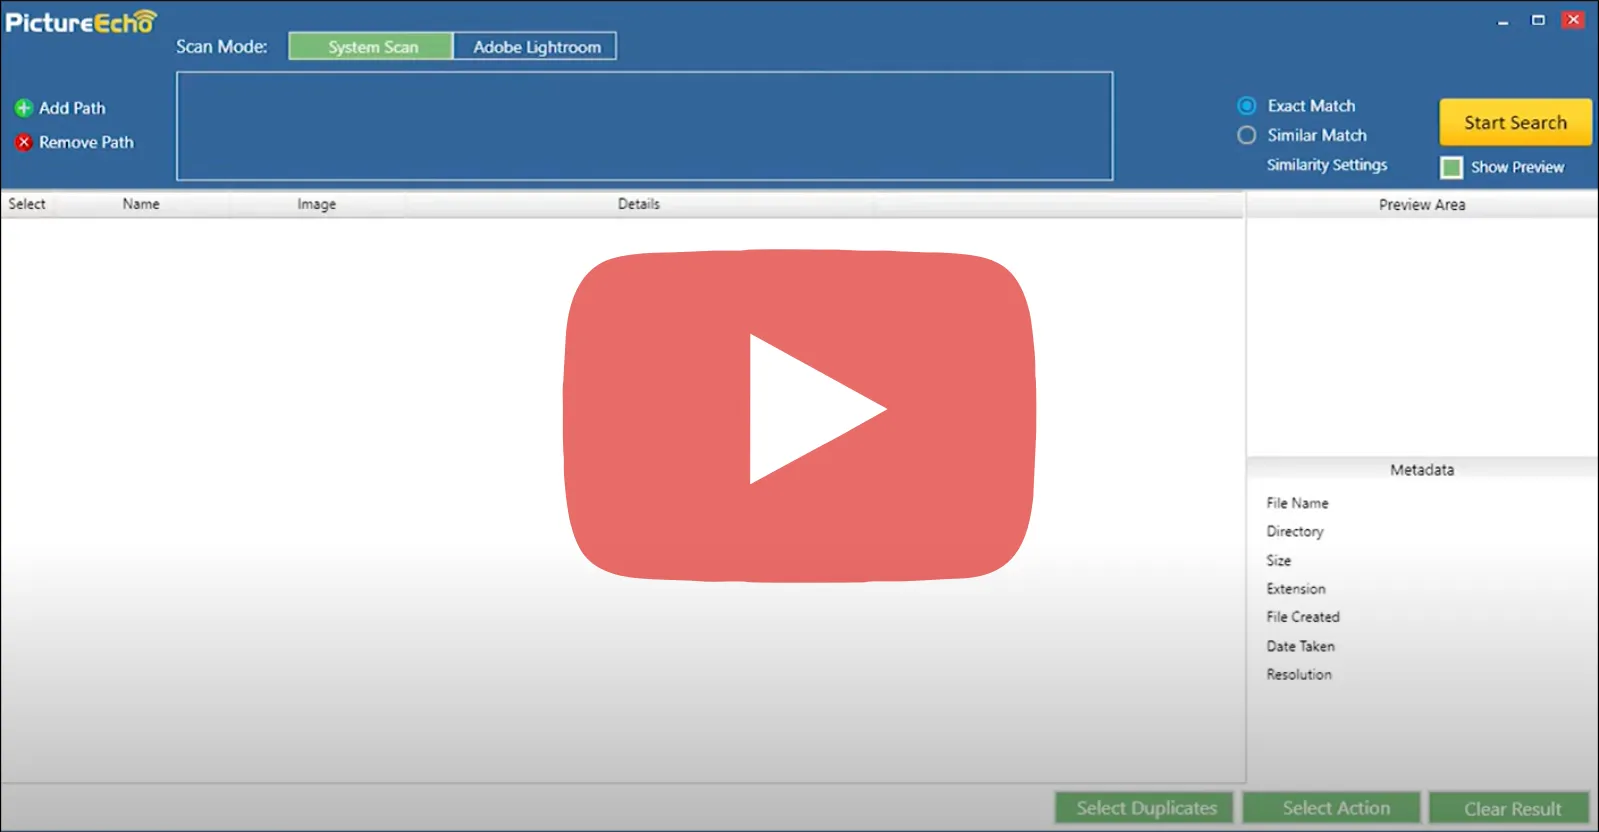Click the Date Taken metadata label

[1300, 646]
